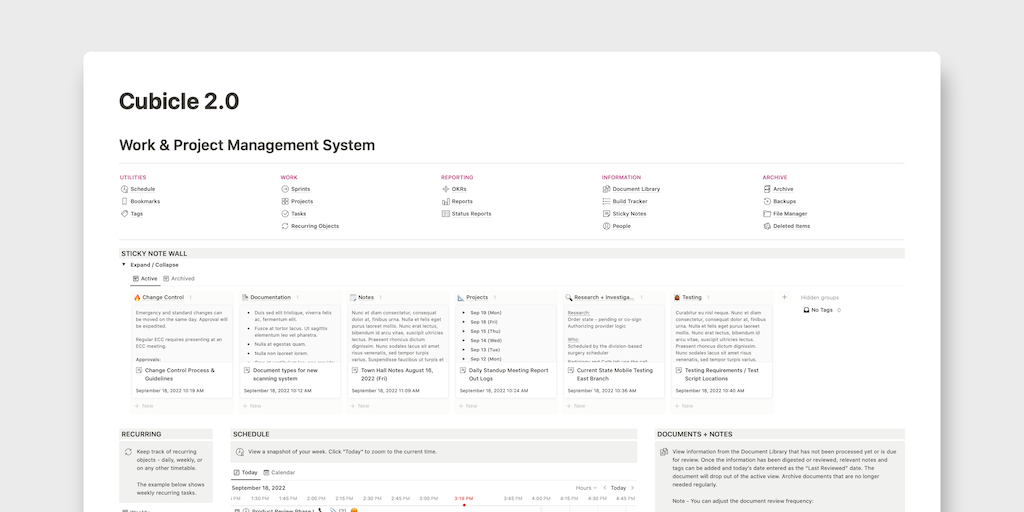Click the Deleted Items icon
The width and height of the screenshot is (1024, 512).
pyautogui.click(x=767, y=226)
